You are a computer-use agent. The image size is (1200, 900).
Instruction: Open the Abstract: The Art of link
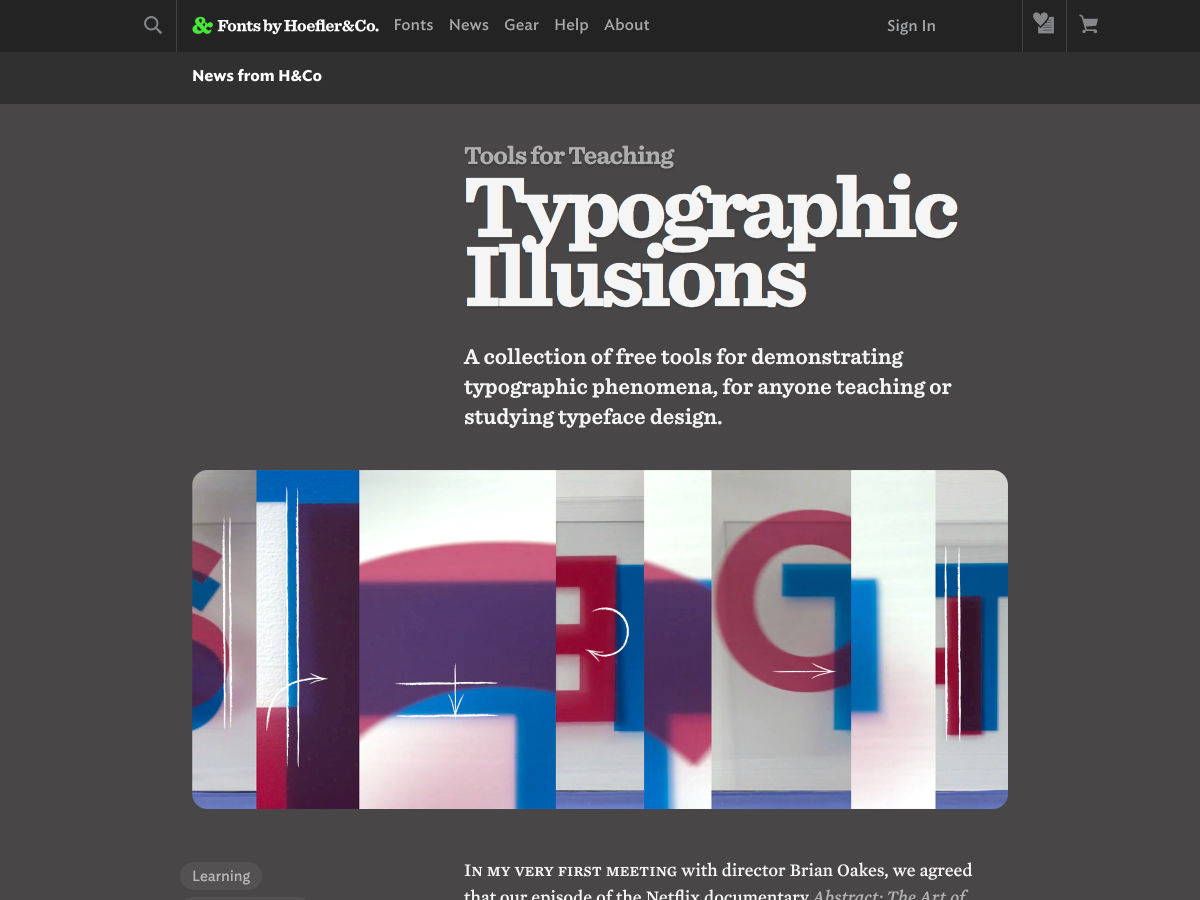[x=890, y=894]
